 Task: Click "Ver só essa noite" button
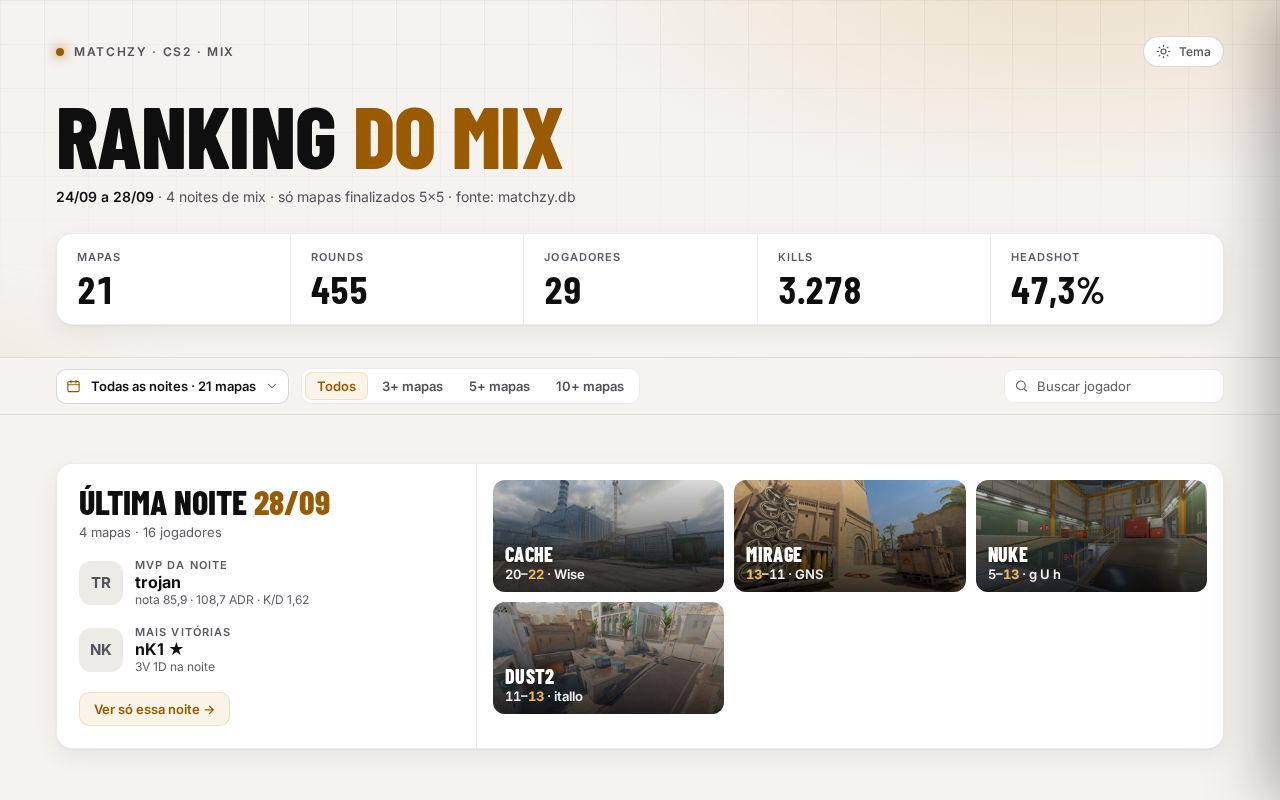[x=154, y=709]
